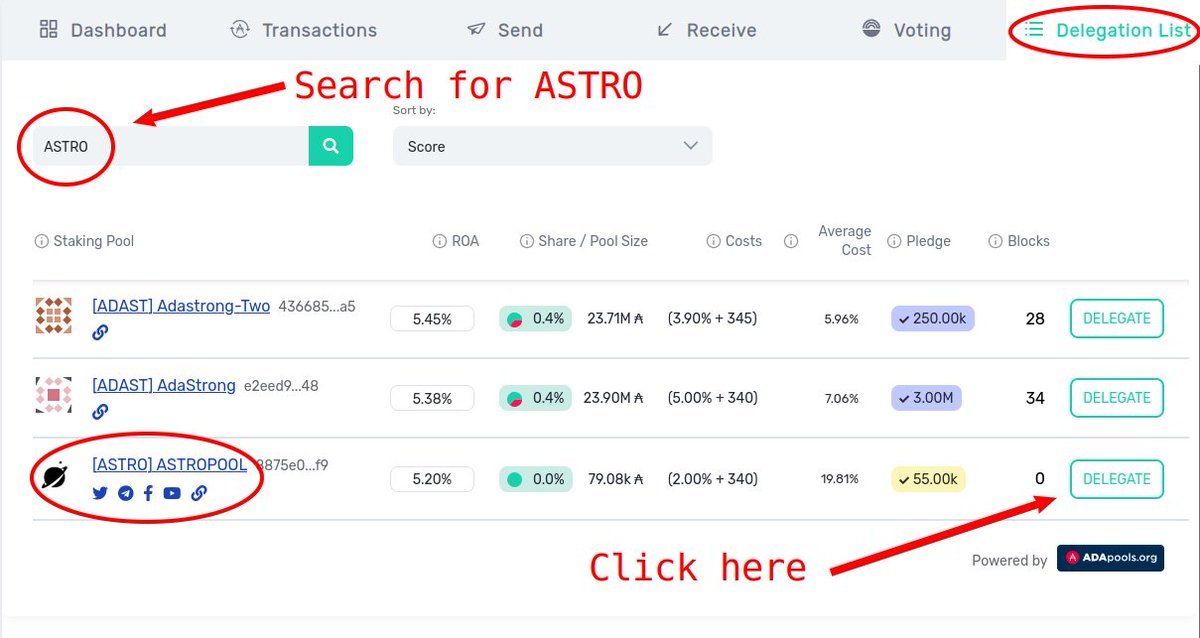
Task: Click the 55.00k pledge badge
Action: (929, 479)
